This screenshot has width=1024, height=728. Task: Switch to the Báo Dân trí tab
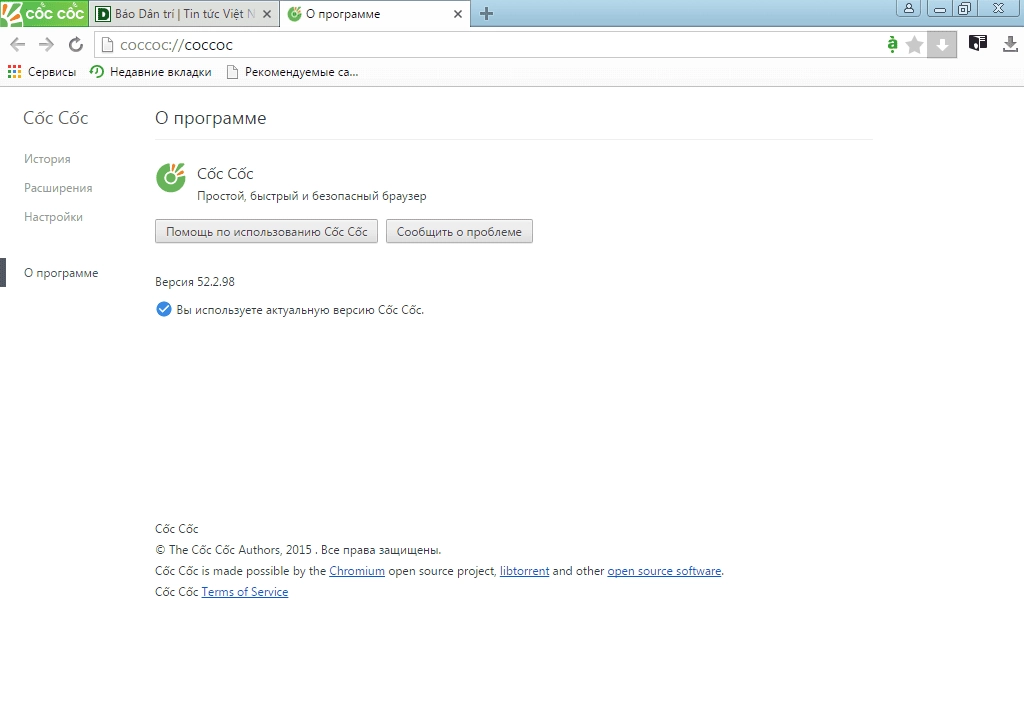[184, 14]
